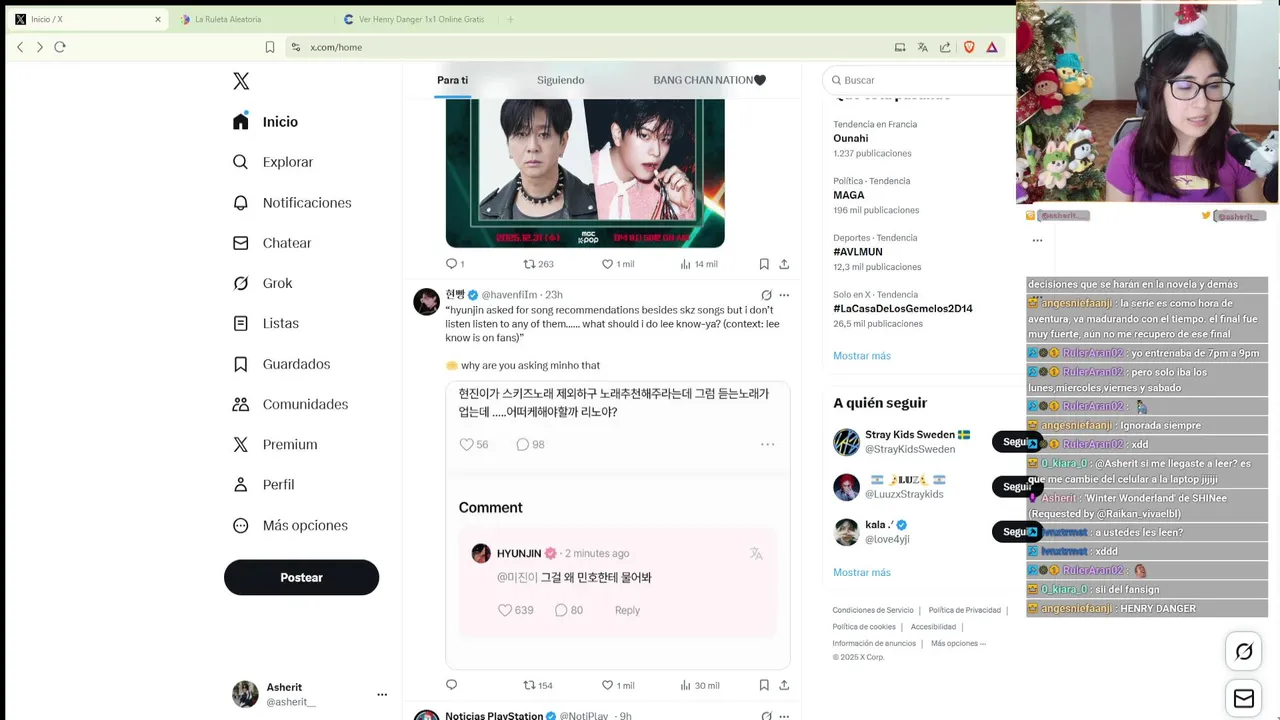1280x720 pixels.
Task: Like the top post with 1 mil likes
Action: (x=618, y=264)
